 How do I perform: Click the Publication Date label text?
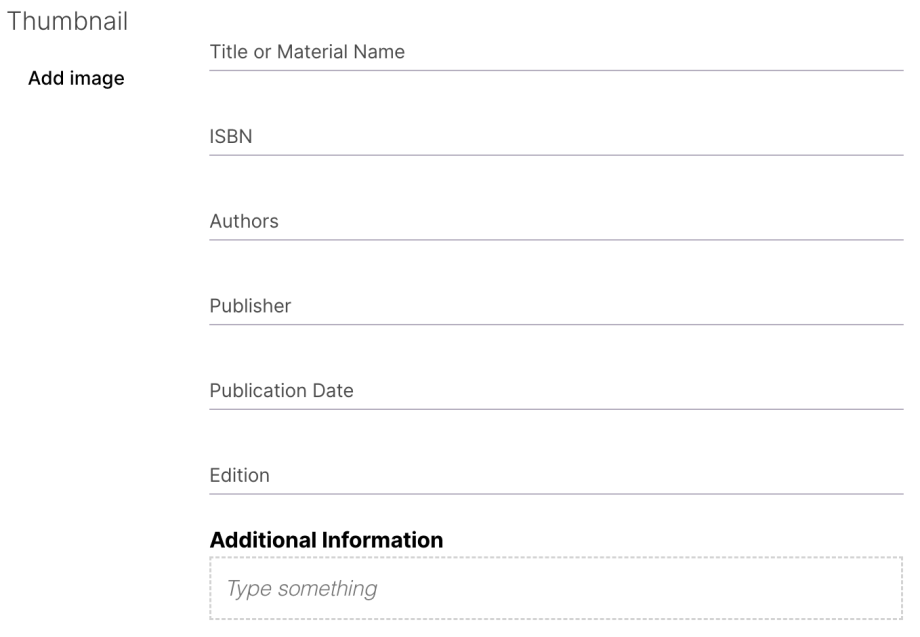(x=281, y=391)
